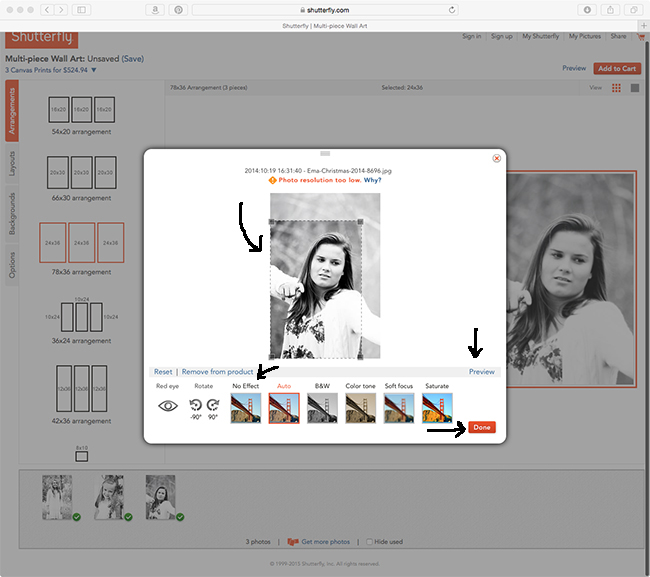Toggle Safari sidebar button
Screen dimensions: 650x577
81,10
